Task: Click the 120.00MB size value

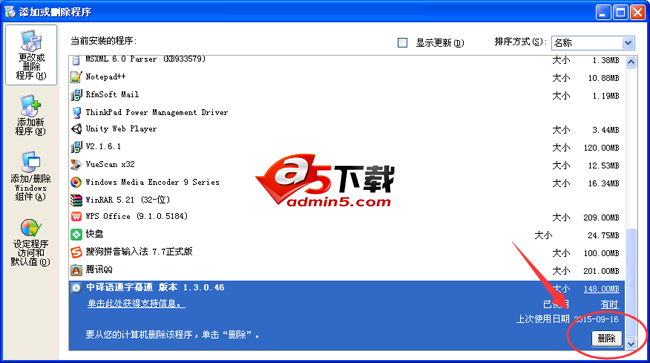Action: coord(601,148)
